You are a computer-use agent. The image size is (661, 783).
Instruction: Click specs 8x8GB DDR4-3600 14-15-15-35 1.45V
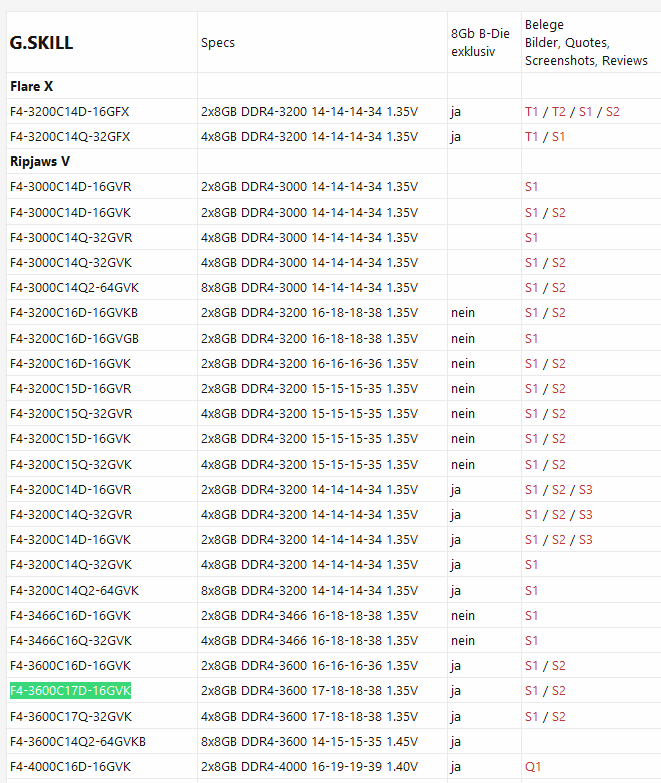click(x=309, y=741)
